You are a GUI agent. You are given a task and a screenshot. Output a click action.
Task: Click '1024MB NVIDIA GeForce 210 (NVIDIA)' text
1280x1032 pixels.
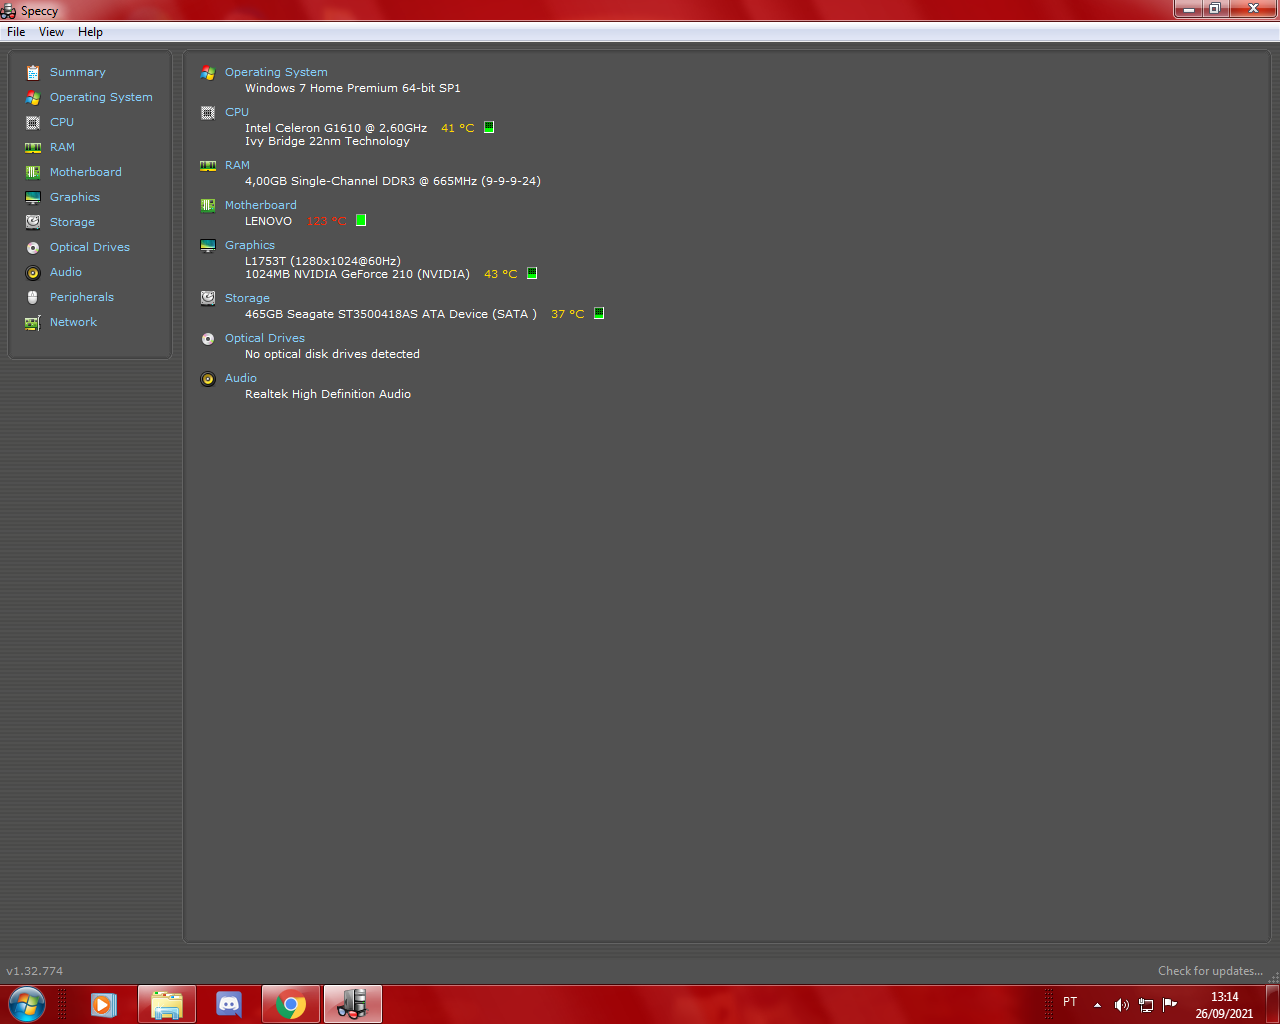pyautogui.click(x=357, y=274)
